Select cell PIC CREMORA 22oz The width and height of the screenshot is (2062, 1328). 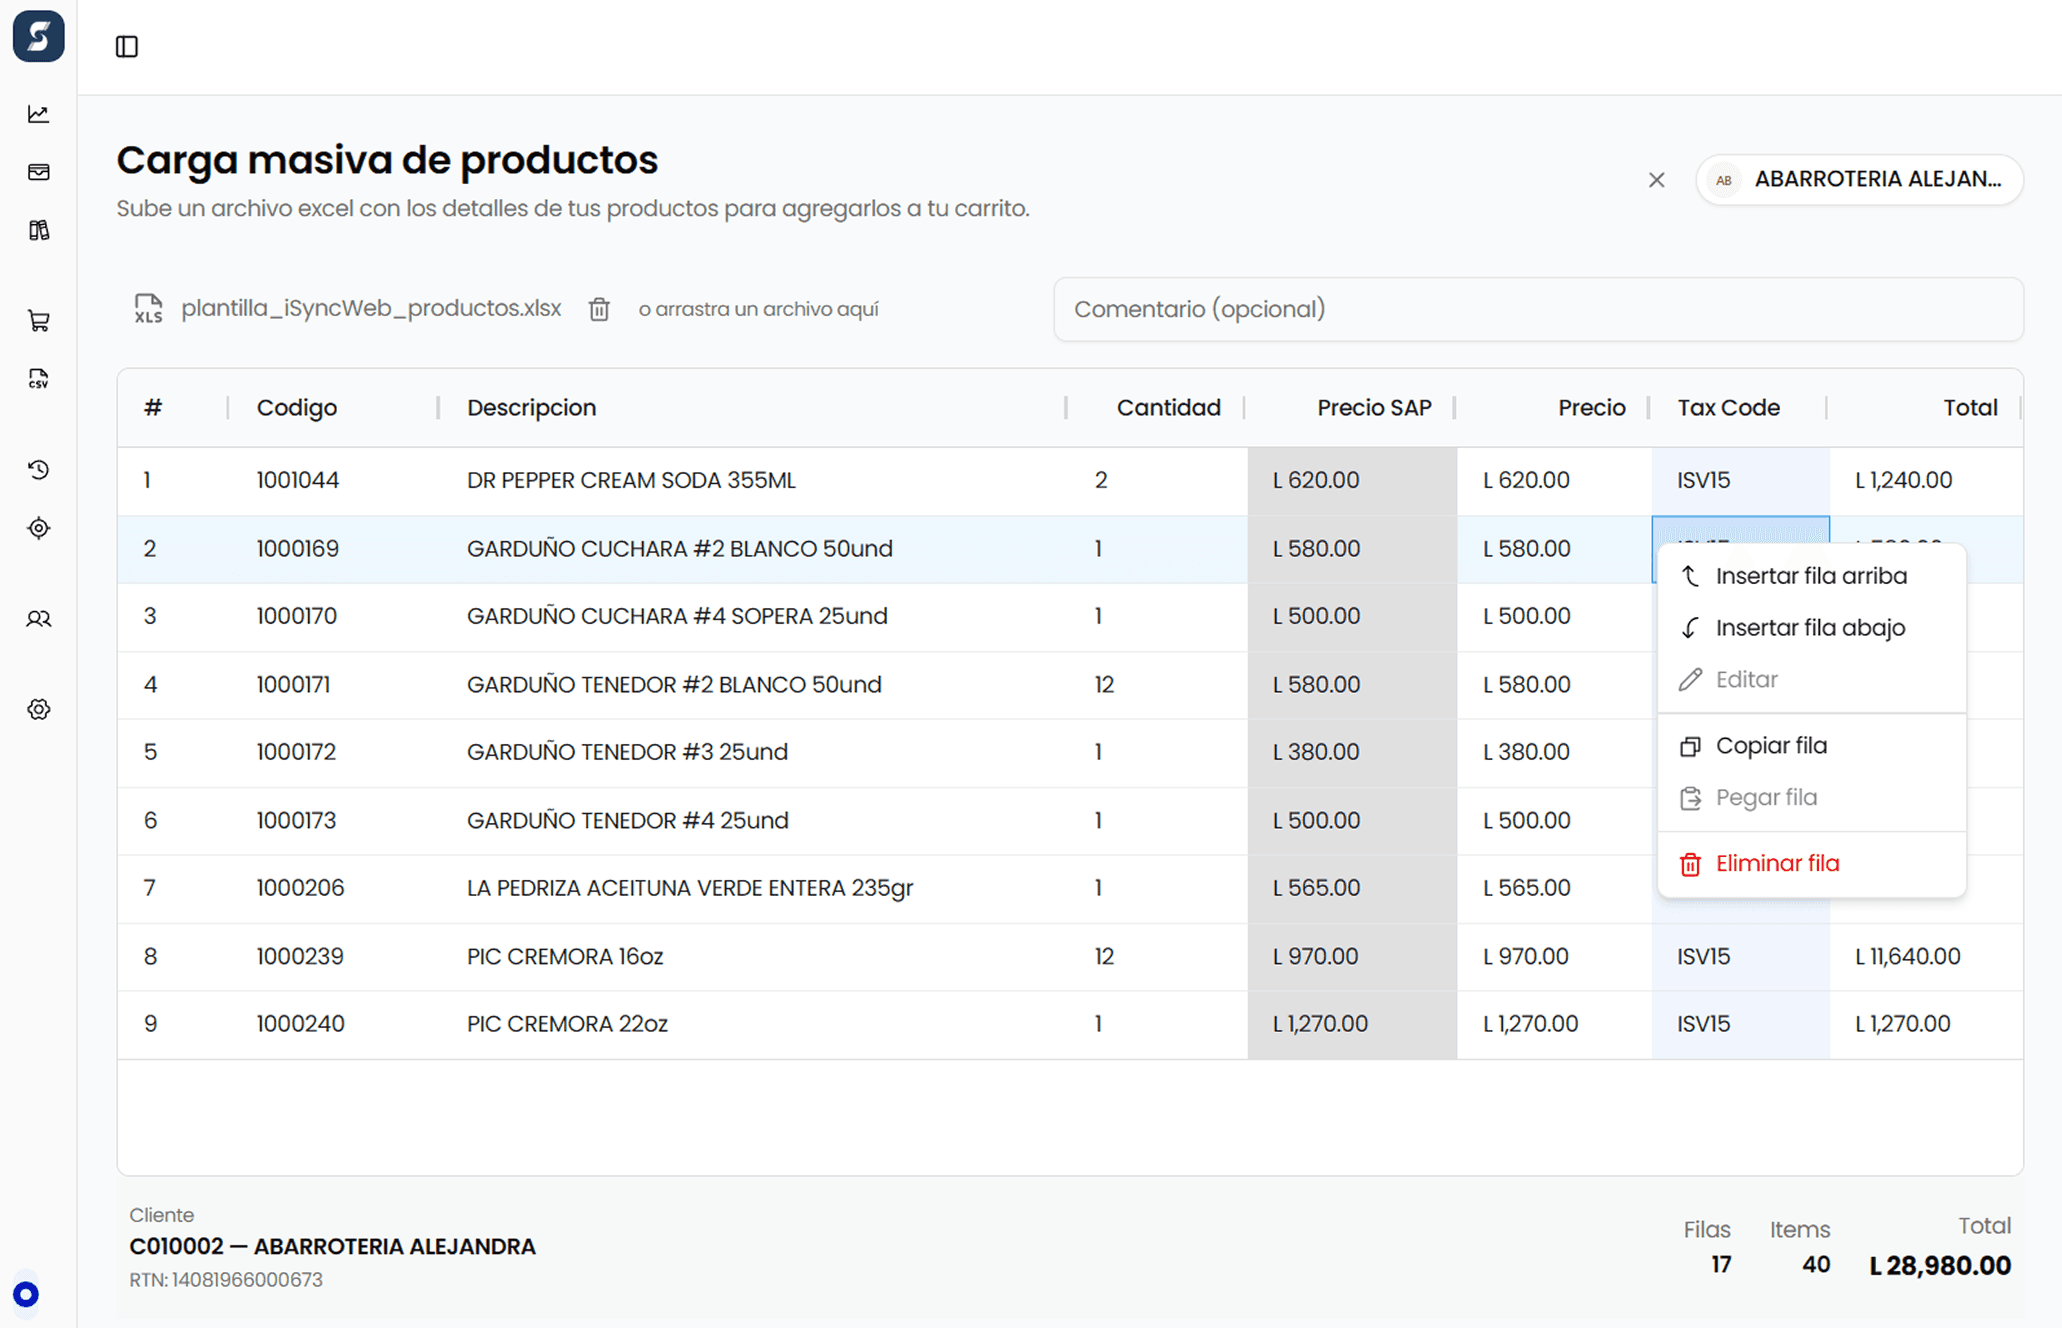click(x=567, y=1024)
